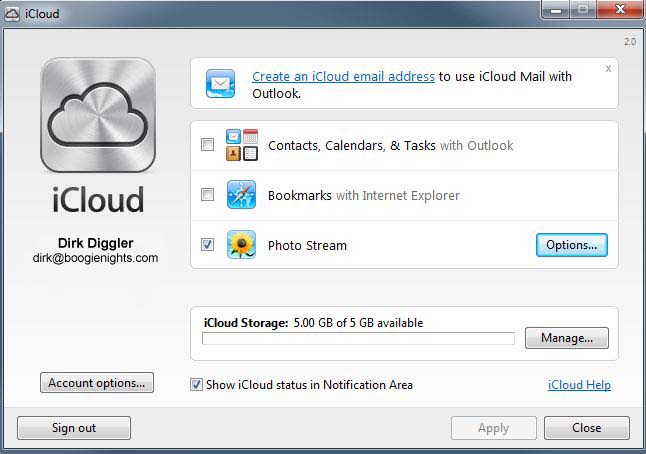The image size is (646, 454).
Task: Toggle Show iCloud status in Notification Area
Action: [x=196, y=385]
